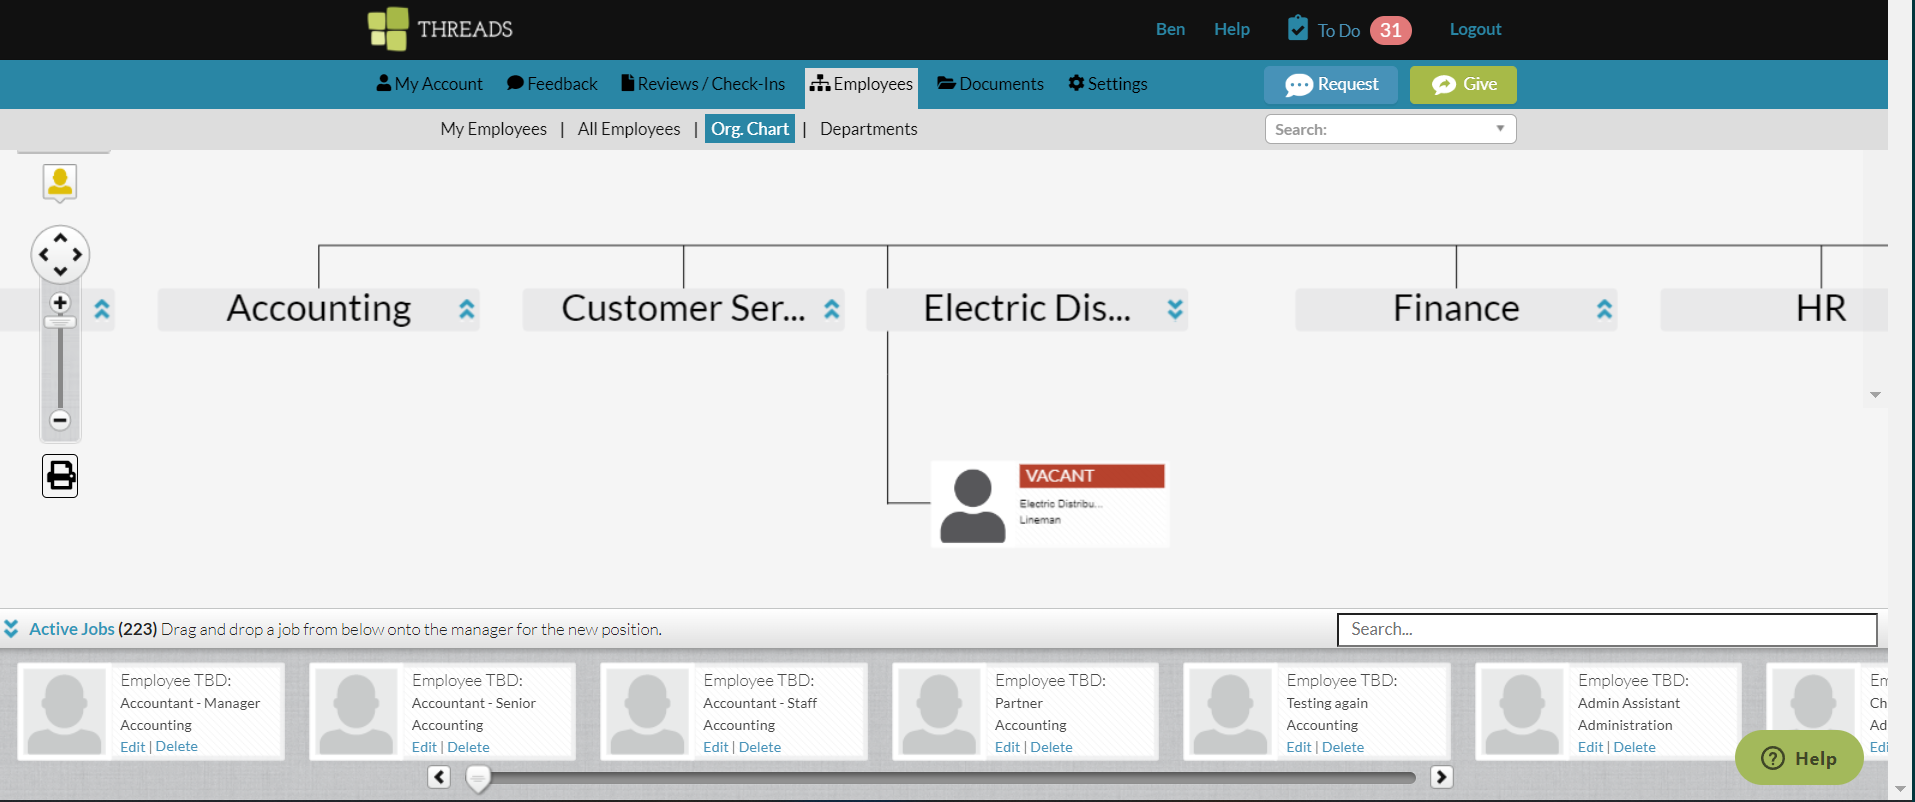
Task: Click the page scrollbar down arrow
Action: coord(1901,790)
